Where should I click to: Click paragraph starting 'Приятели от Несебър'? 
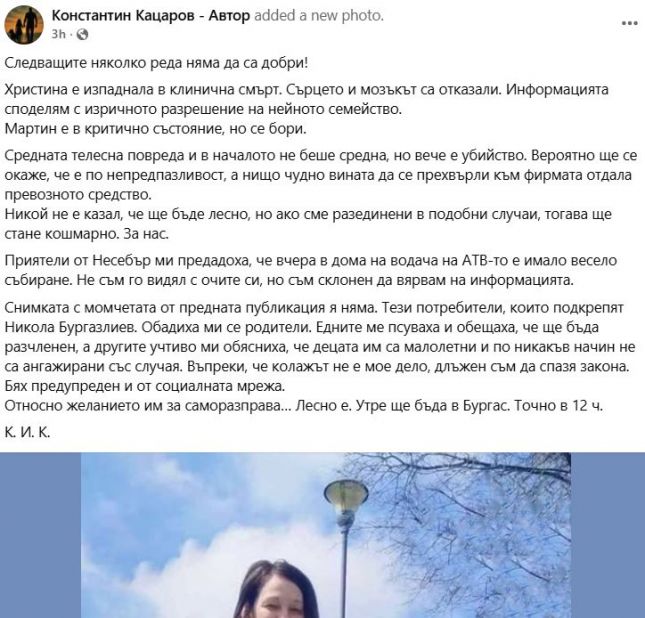(x=311, y=270)
